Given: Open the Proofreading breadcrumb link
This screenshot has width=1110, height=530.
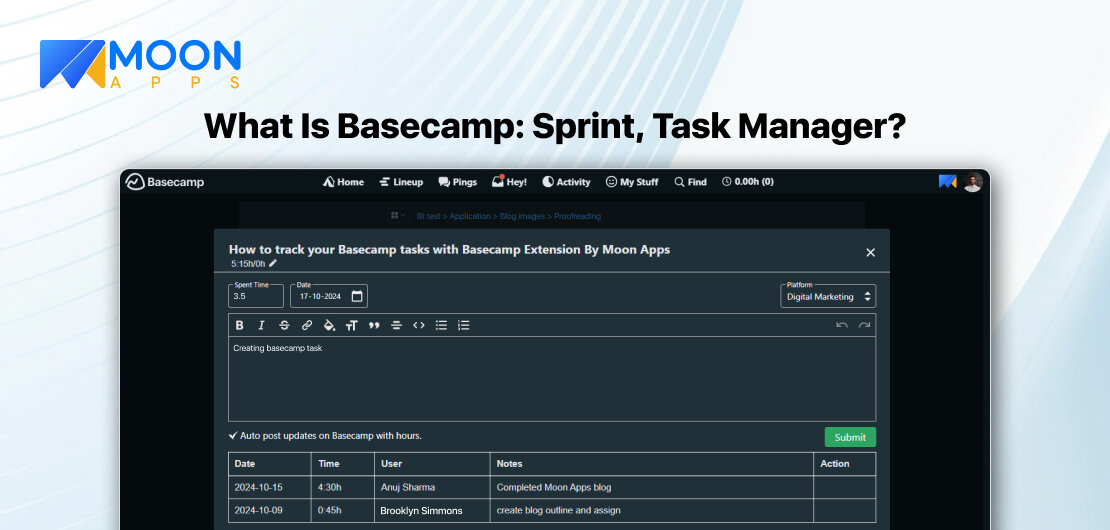Looking at the screenshot, I should pyautogui.click(x=577, y=216).
